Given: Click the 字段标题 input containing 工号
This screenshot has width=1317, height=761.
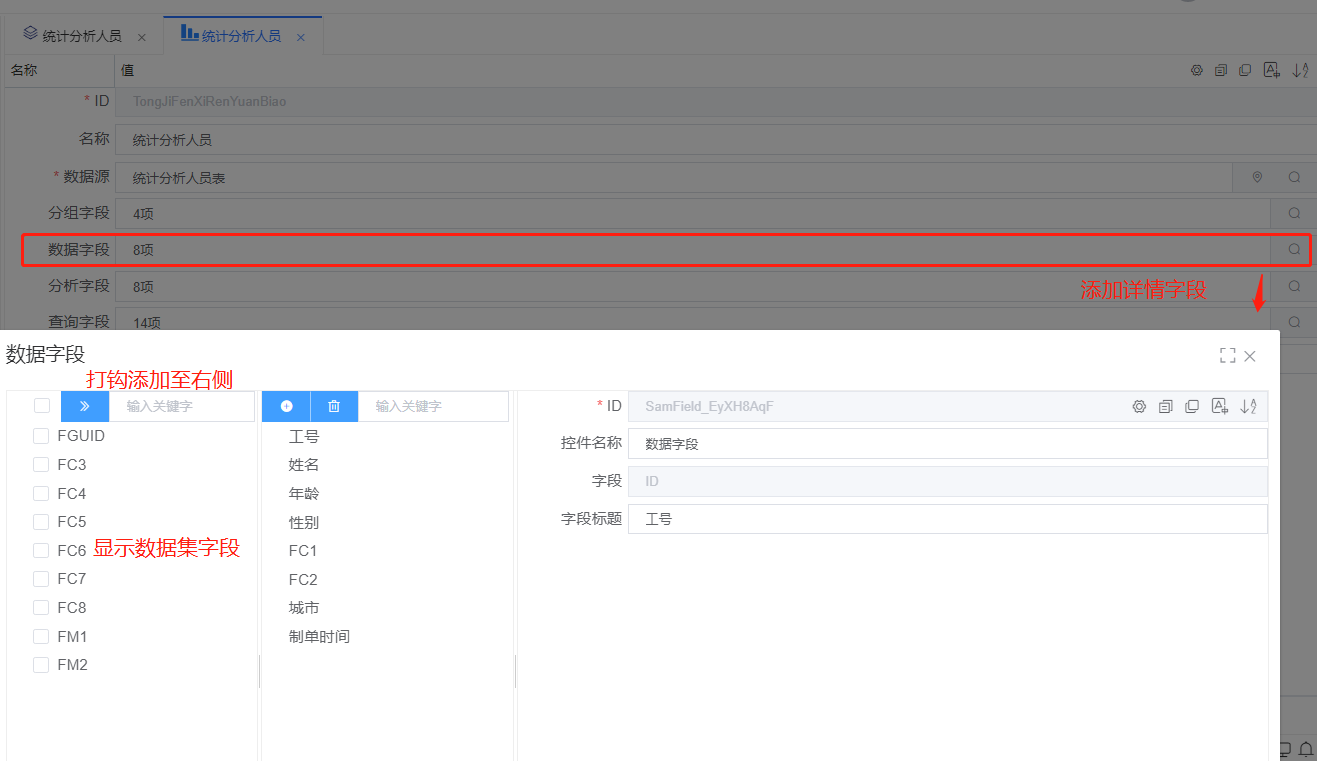Looking at the screenshot, I should tap(946, 519).
